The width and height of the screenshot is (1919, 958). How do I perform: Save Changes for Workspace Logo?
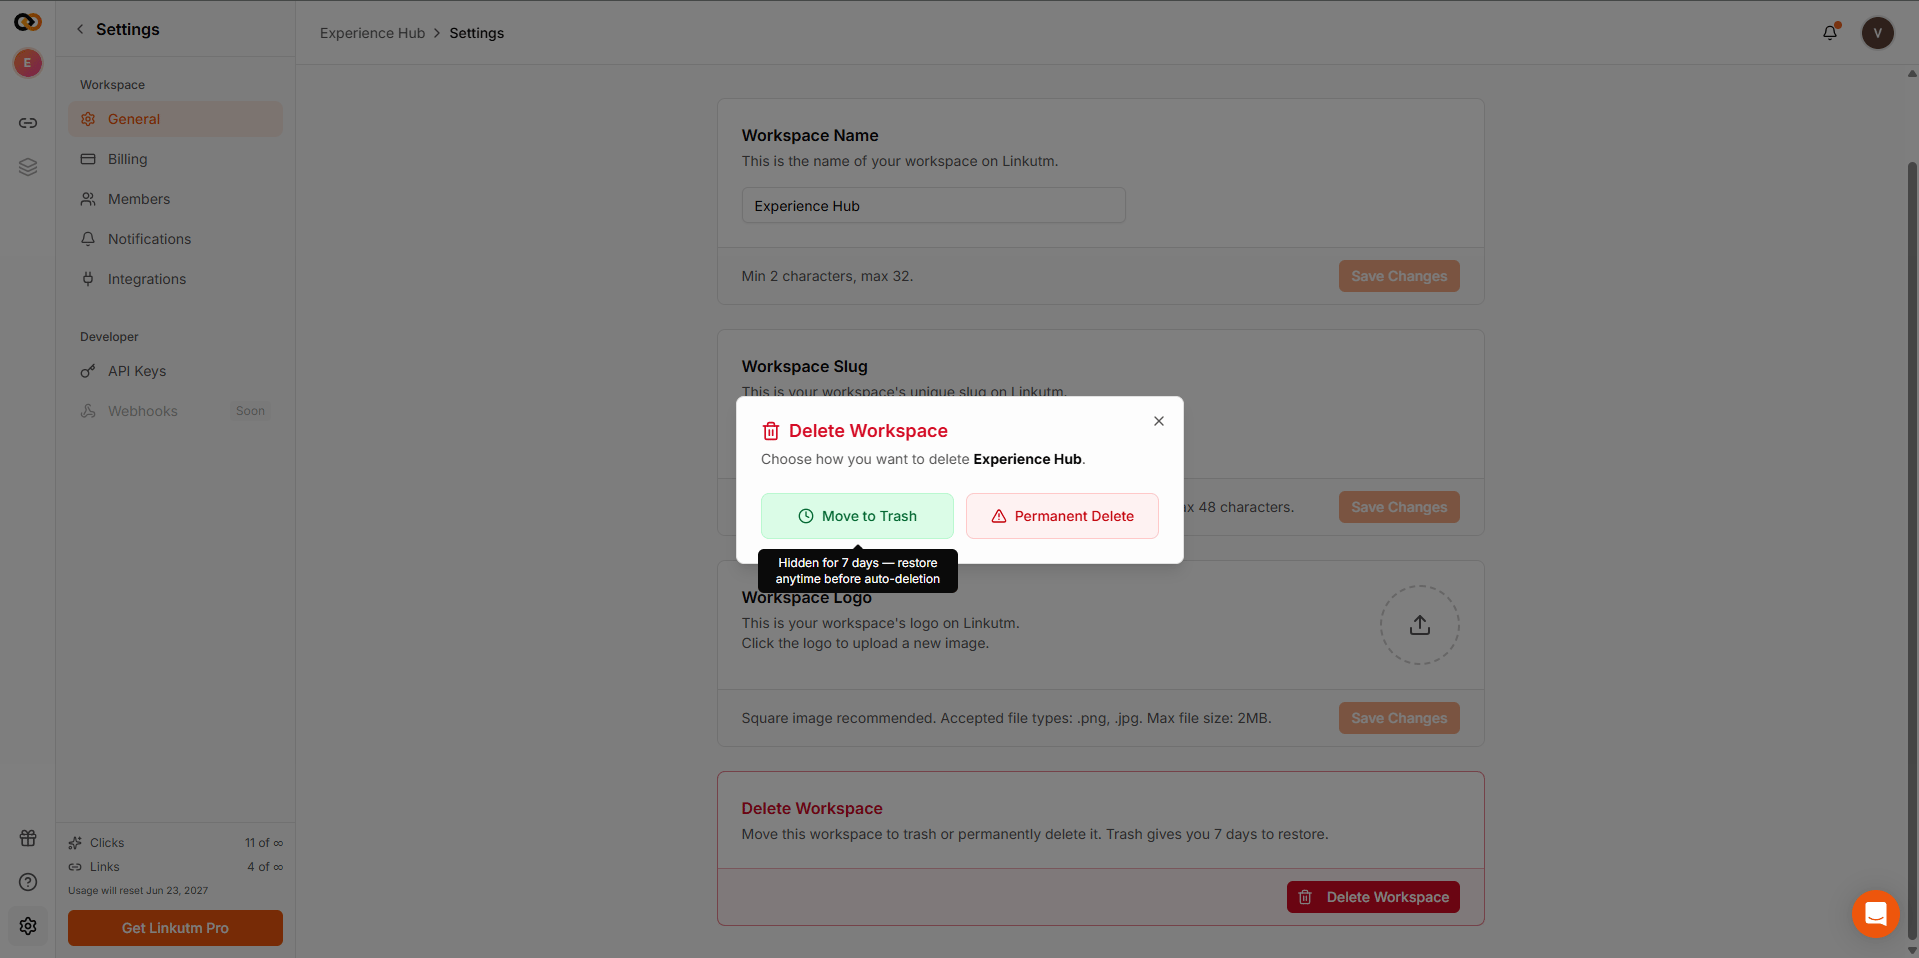[x=1399, y=718]
